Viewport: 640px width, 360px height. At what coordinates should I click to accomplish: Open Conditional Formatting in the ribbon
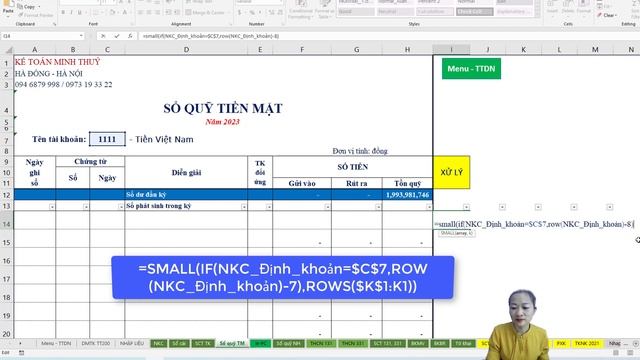coord(301,9)
